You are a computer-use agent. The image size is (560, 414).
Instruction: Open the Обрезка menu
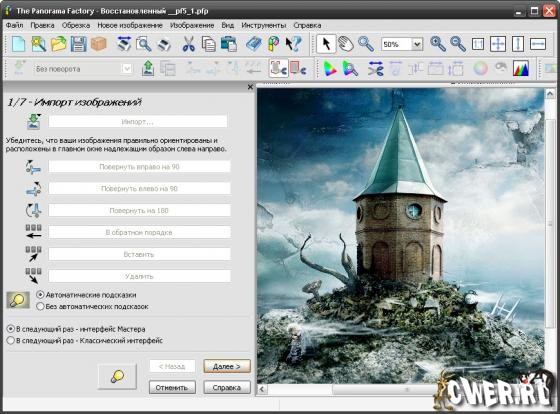point(76,25)
